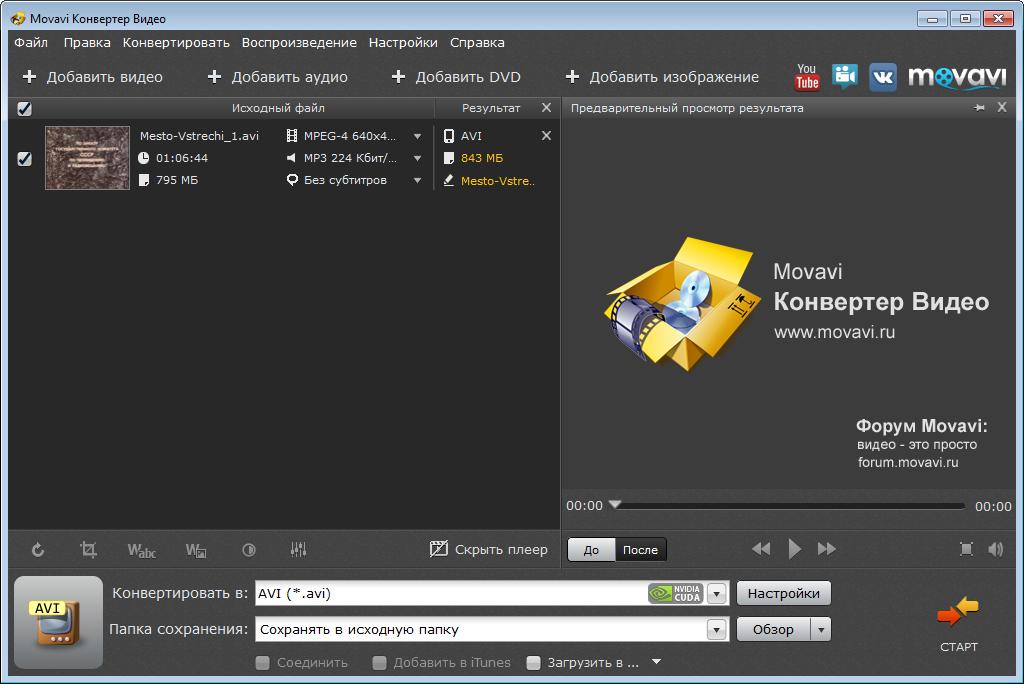Open the audio/video adjustments equalizer icon

(x=298, y=549)
